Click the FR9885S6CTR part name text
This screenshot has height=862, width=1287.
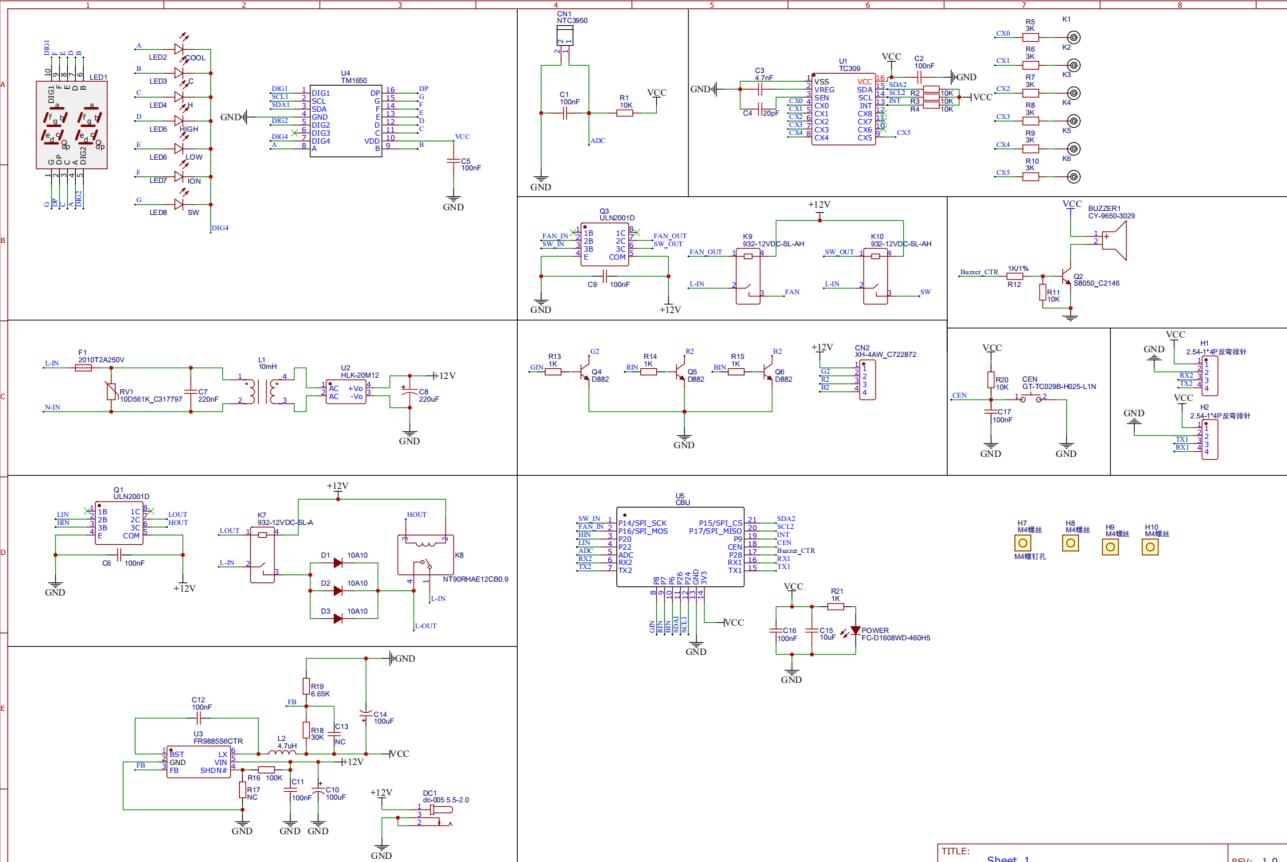point(218,741)
